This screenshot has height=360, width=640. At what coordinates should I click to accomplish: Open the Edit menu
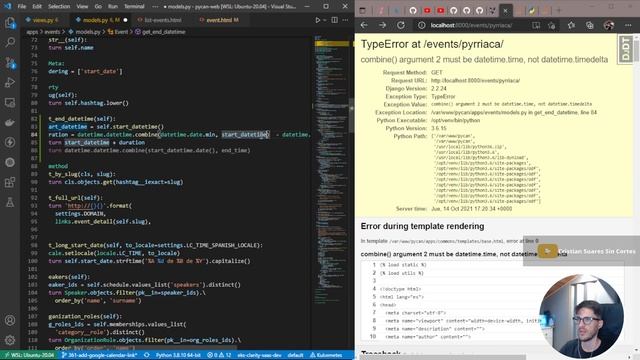click(x=37, y=7)
